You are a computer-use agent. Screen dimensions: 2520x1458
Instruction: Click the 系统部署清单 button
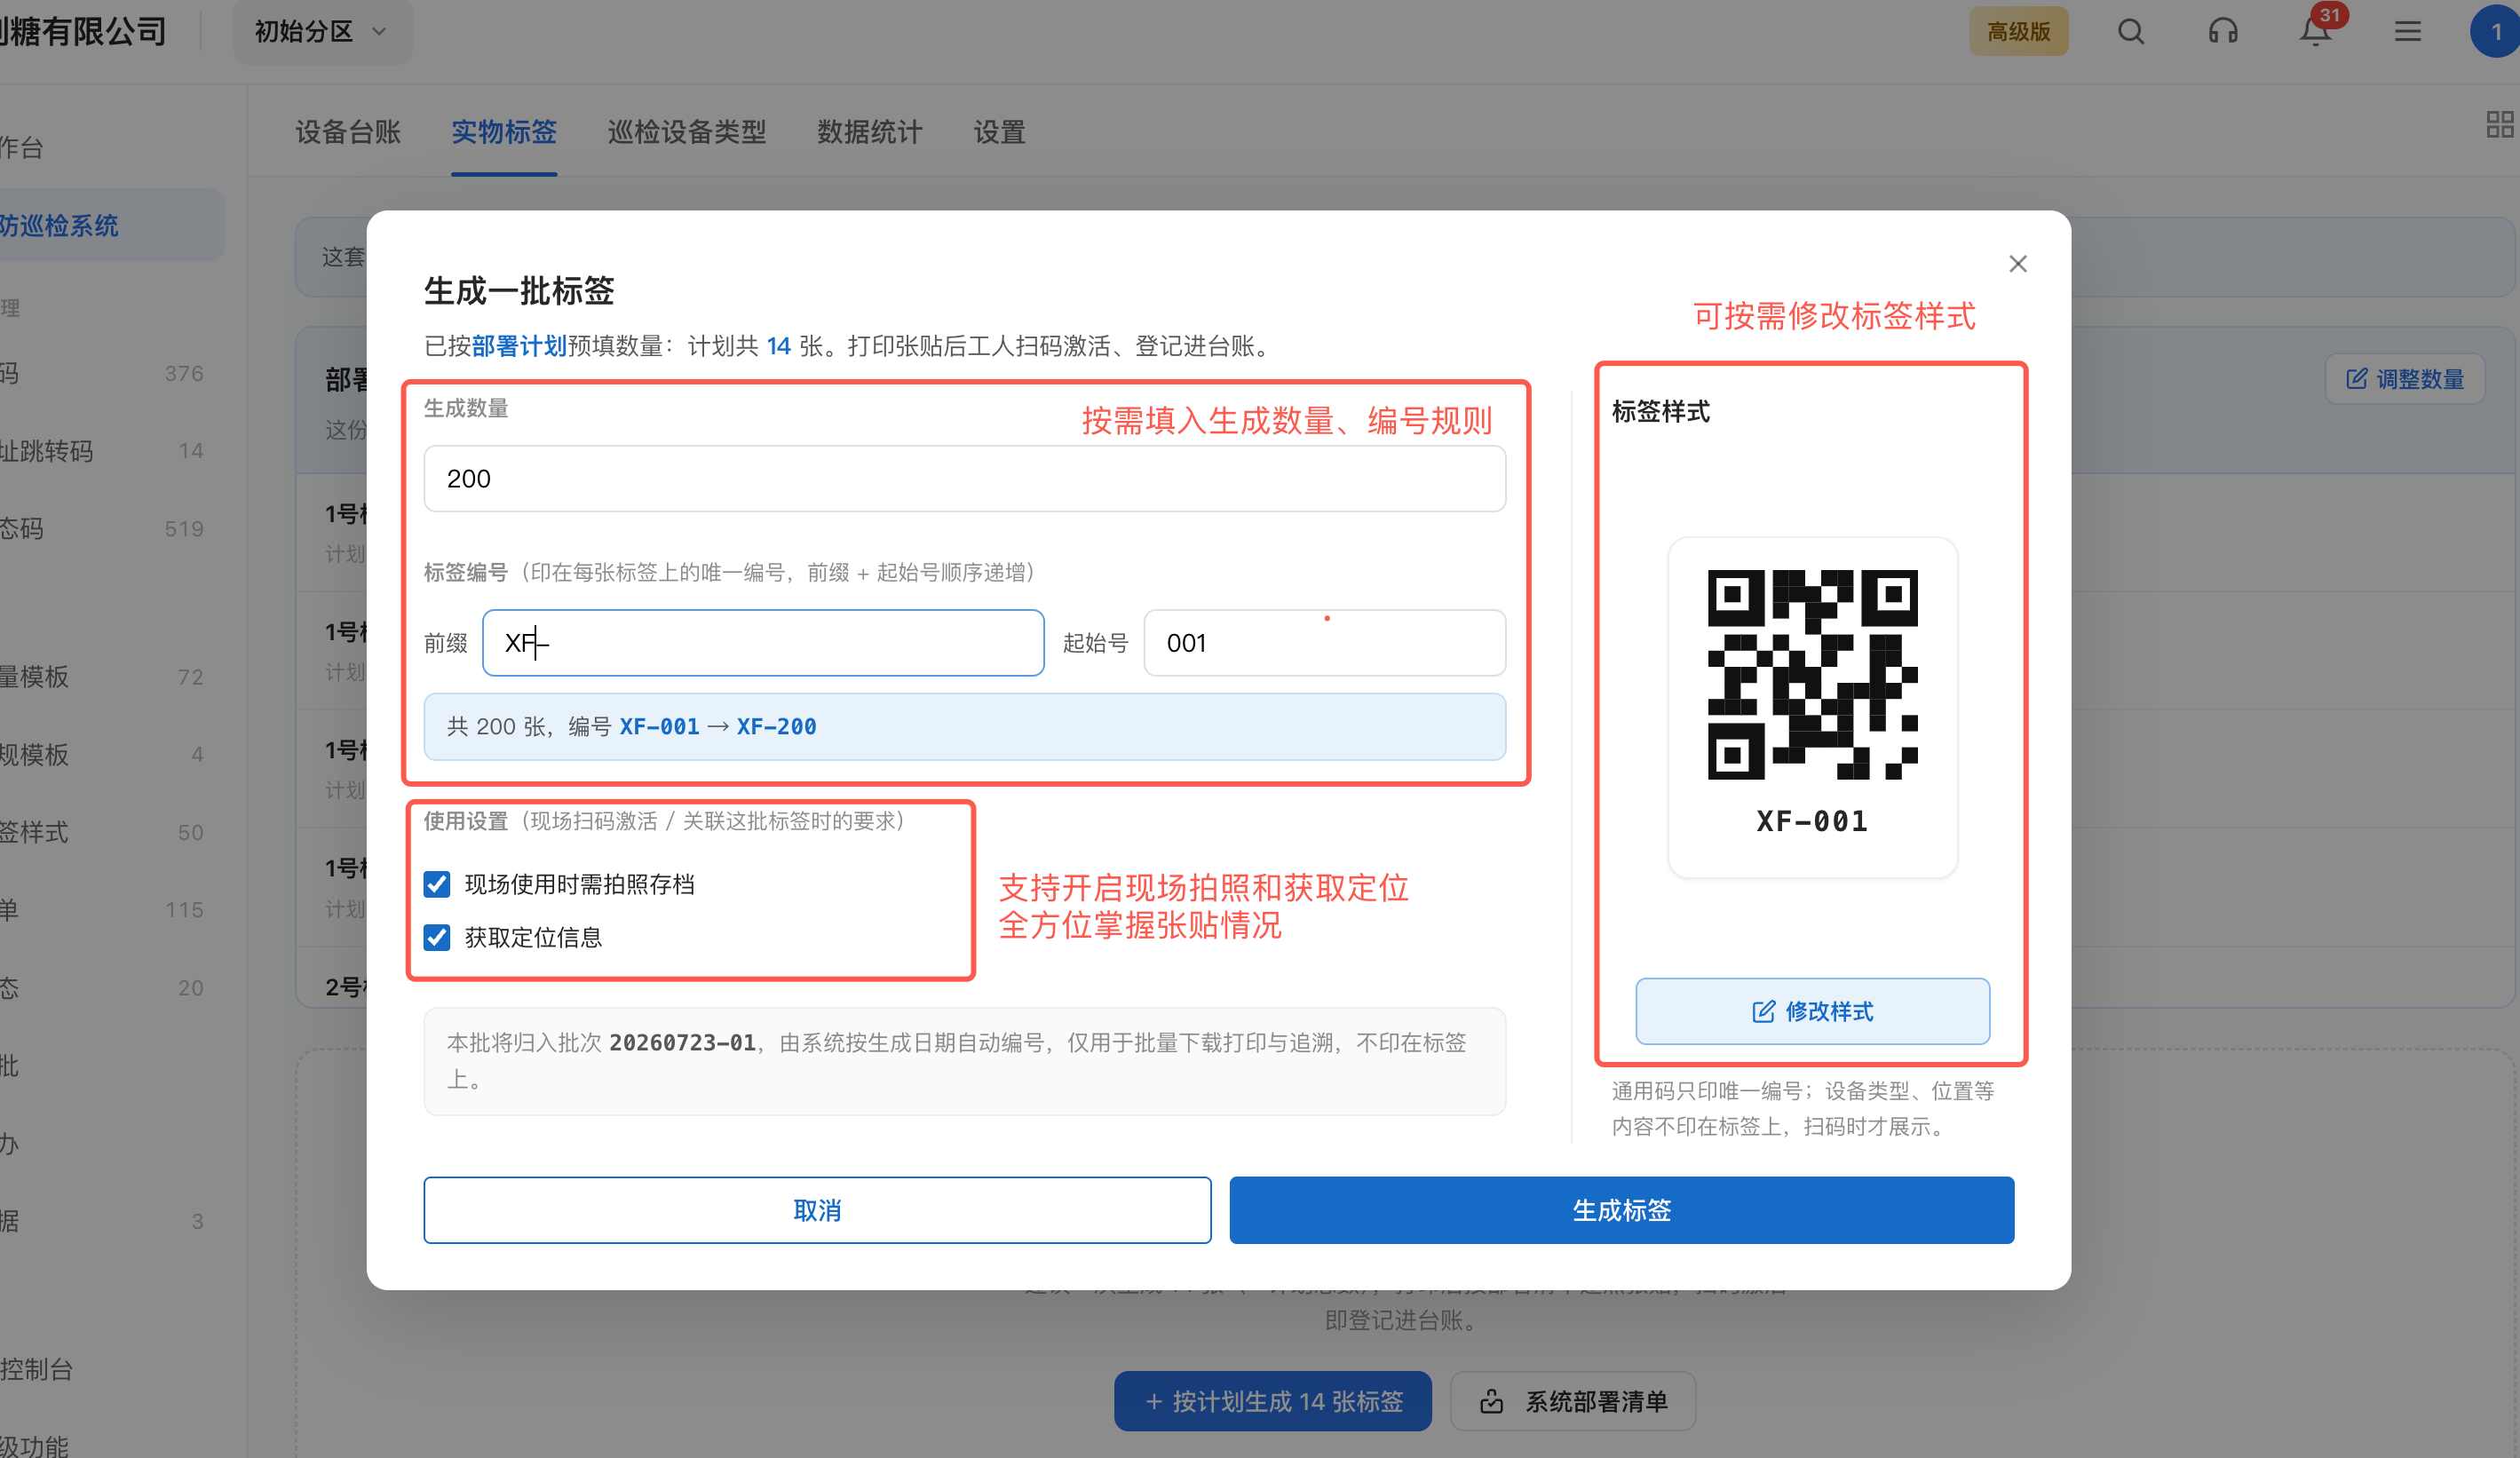1573,1401
